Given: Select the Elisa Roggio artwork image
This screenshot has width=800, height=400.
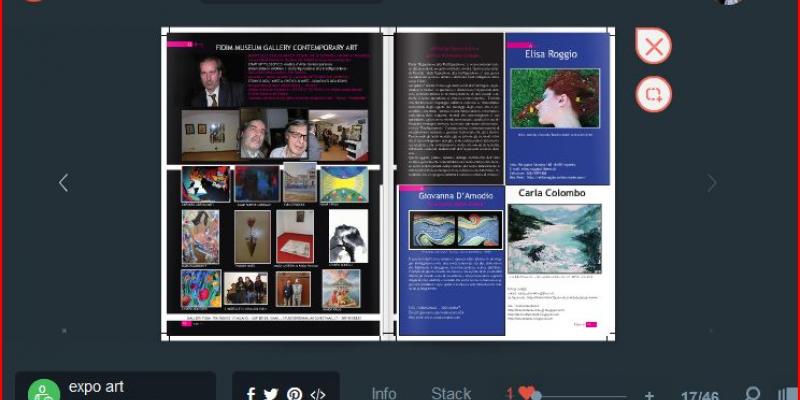Looking at the screenshot, I should (555, 97).
